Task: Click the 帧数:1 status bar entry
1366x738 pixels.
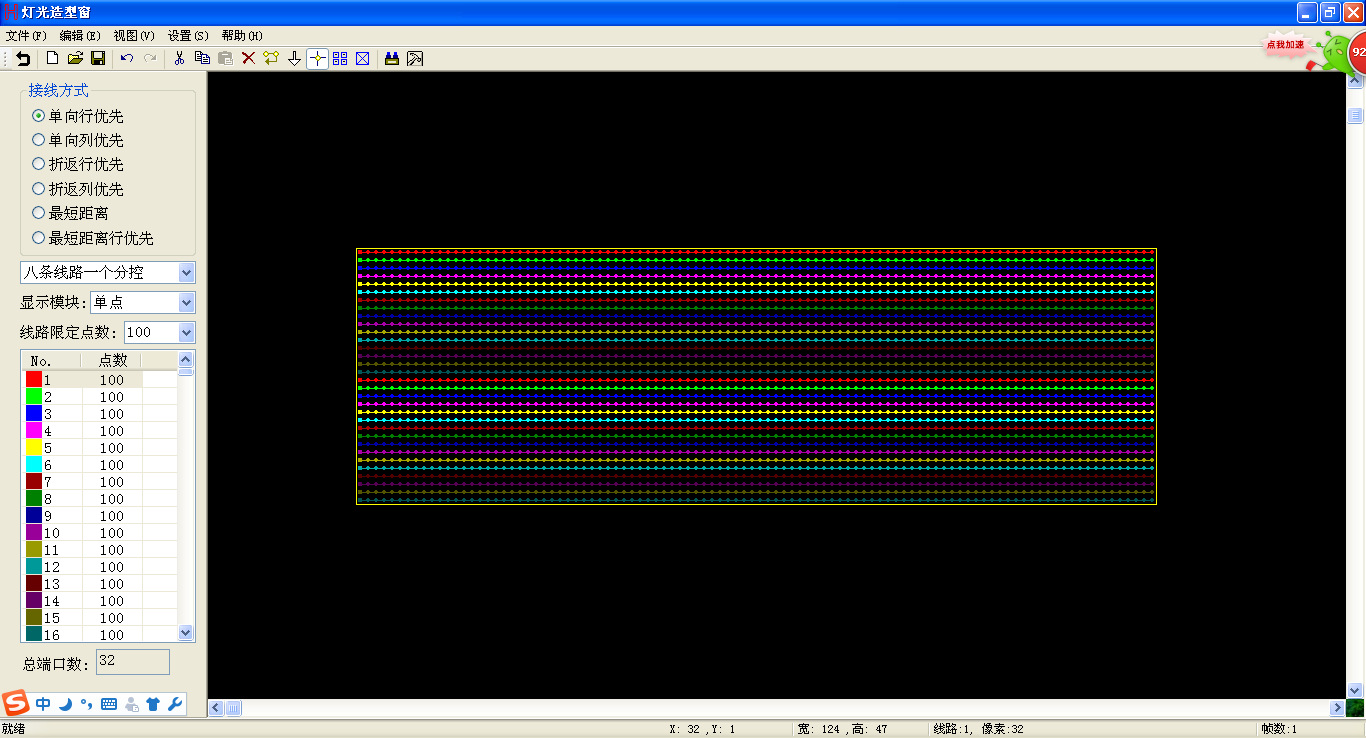Action: coord(1279,729)
